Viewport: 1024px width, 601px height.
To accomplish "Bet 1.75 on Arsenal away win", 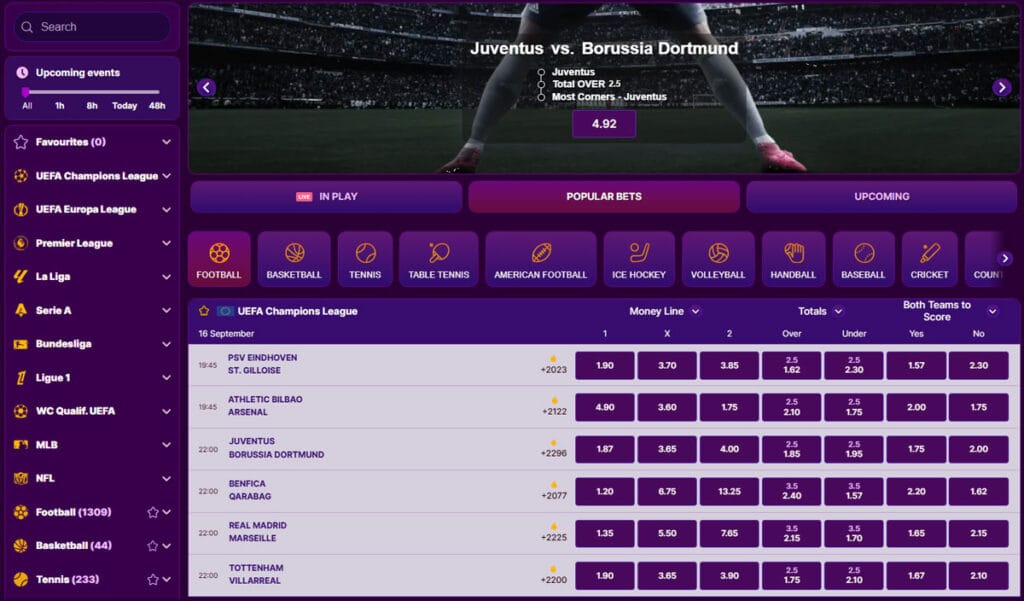I will (x=729, y=408).
